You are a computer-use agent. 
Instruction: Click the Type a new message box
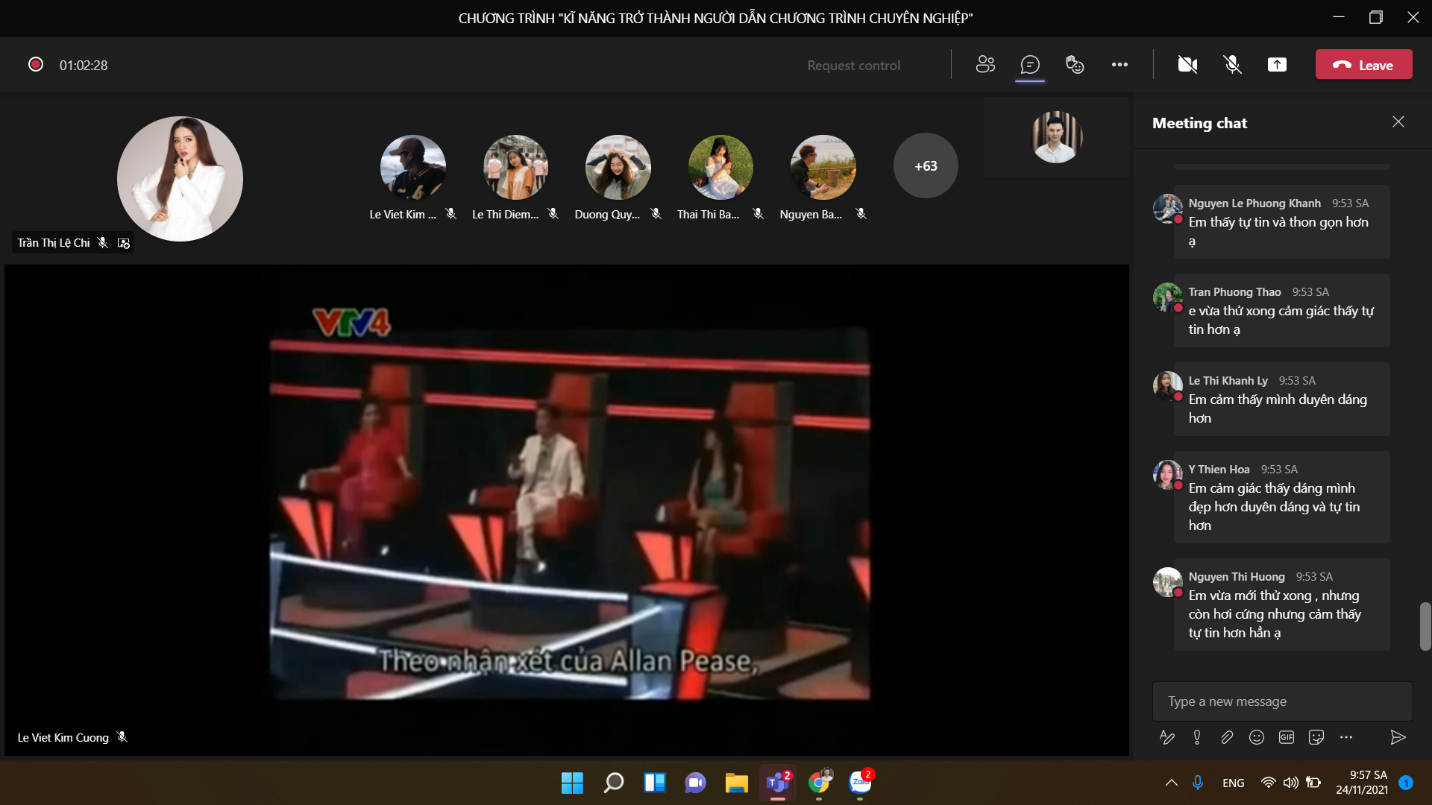1283,702
